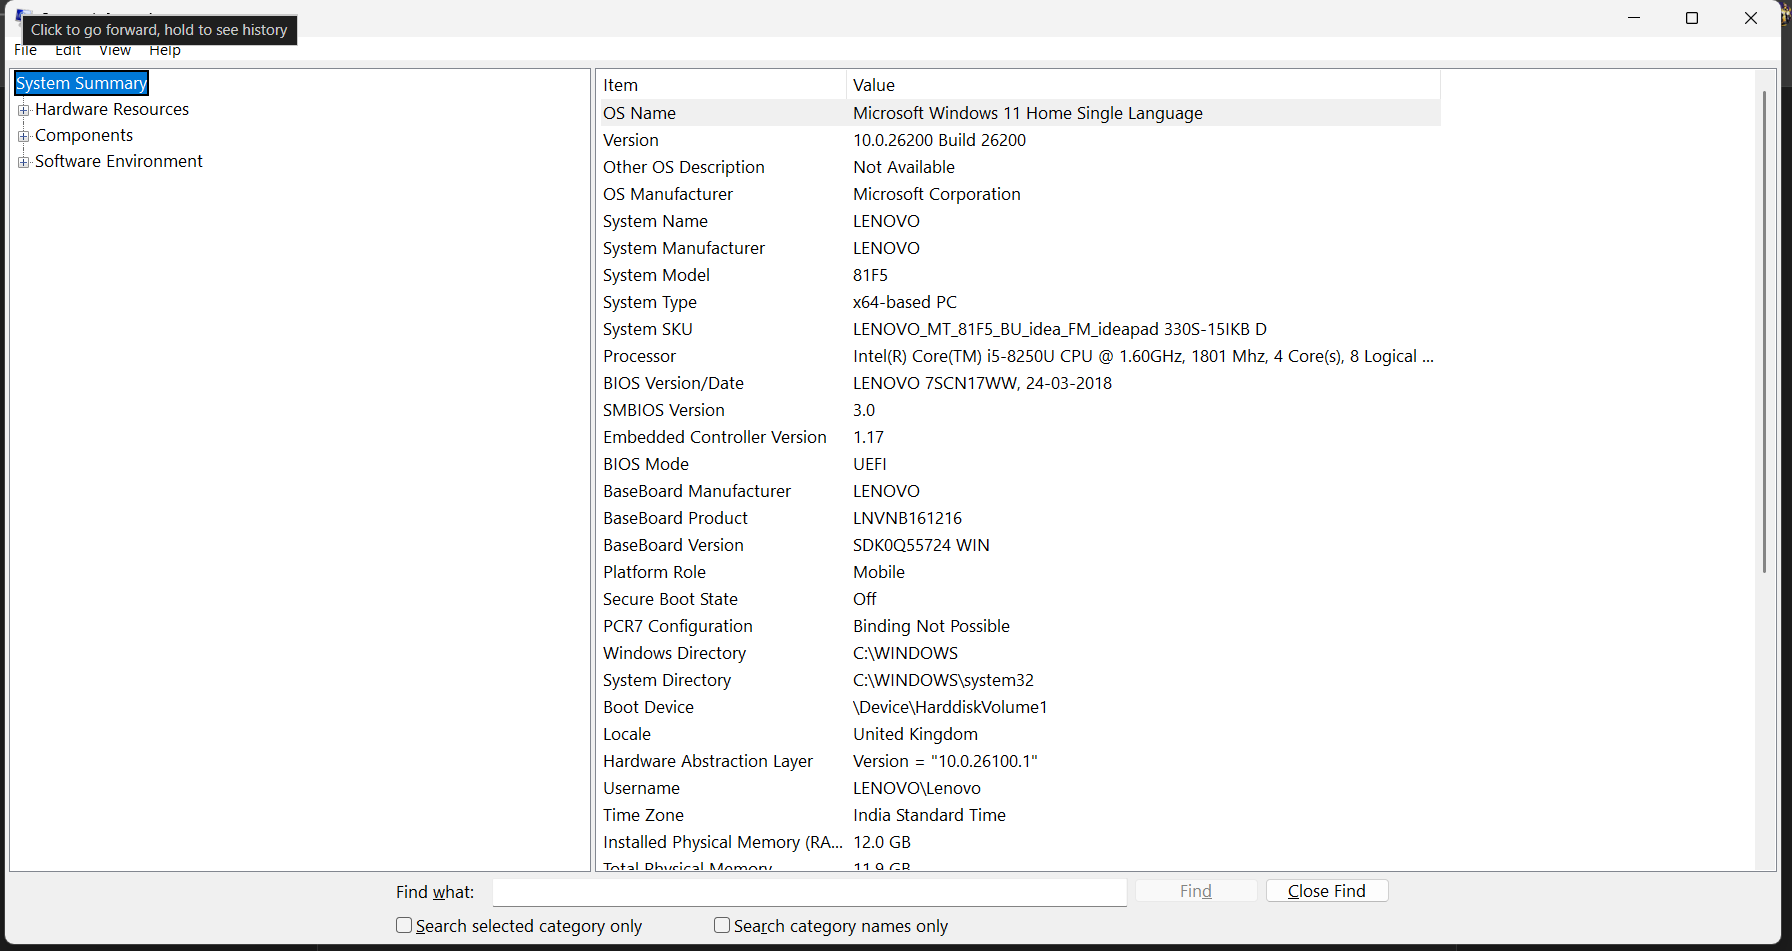The width and height of the screenshot is (1792, 951).
Task: Click the Item column header
Action: 721,85
